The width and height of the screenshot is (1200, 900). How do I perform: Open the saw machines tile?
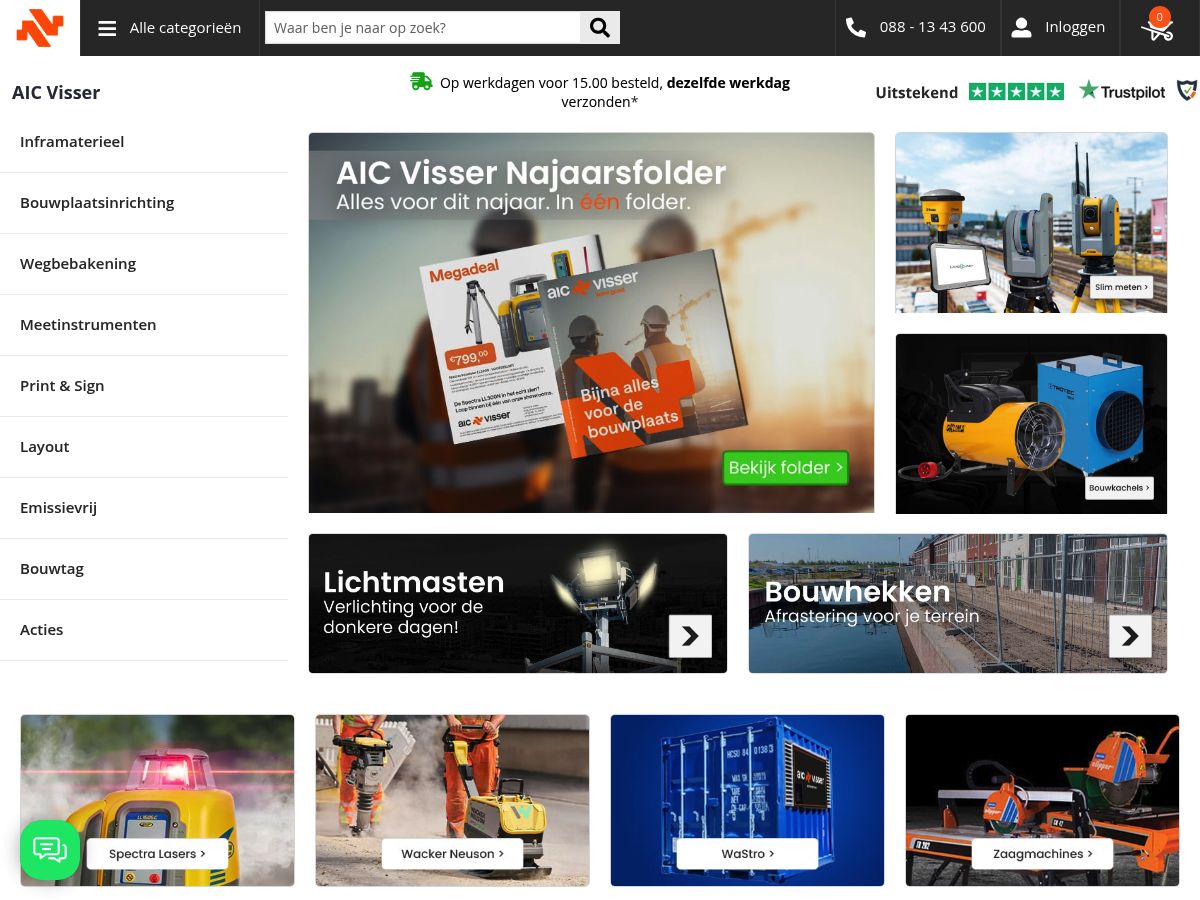(x=1042, y=800)
